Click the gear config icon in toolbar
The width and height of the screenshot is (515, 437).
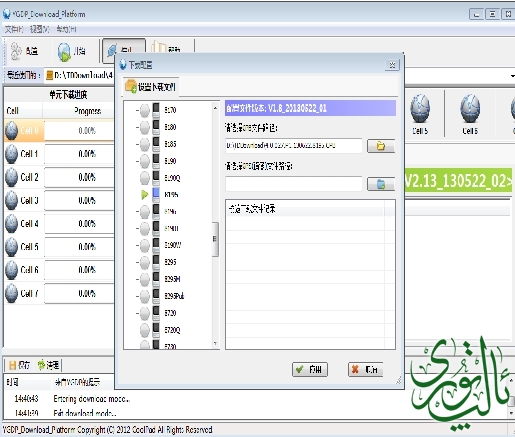pyautogui.click(x=16, y=51)
